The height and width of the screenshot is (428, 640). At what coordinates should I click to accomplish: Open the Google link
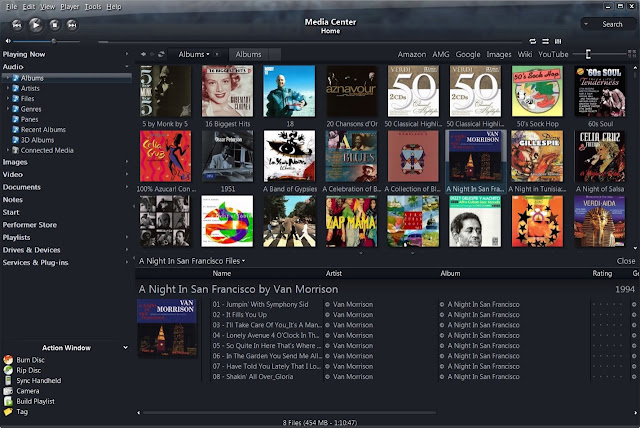coord(468,54)
